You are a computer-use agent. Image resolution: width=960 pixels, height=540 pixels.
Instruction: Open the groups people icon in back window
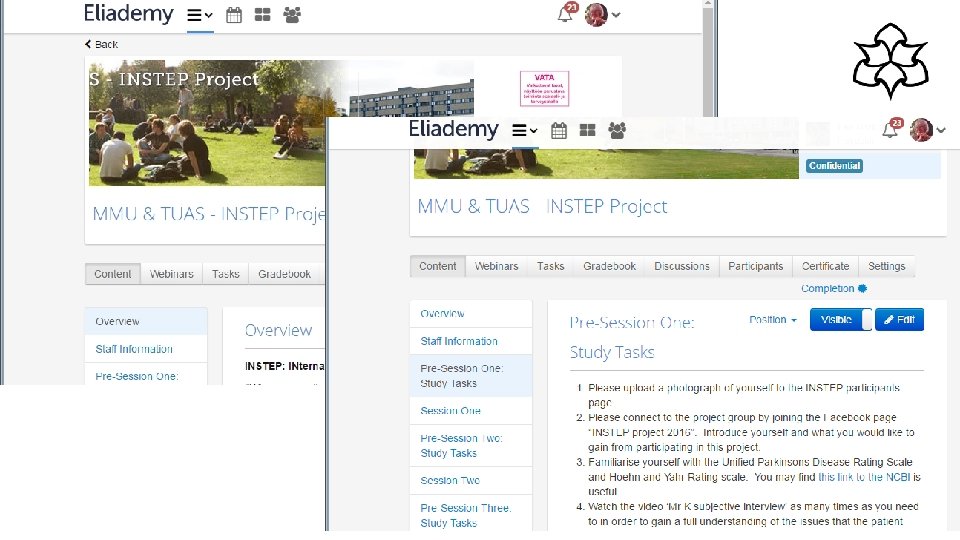pyautogui.click(x=292, y=15)
